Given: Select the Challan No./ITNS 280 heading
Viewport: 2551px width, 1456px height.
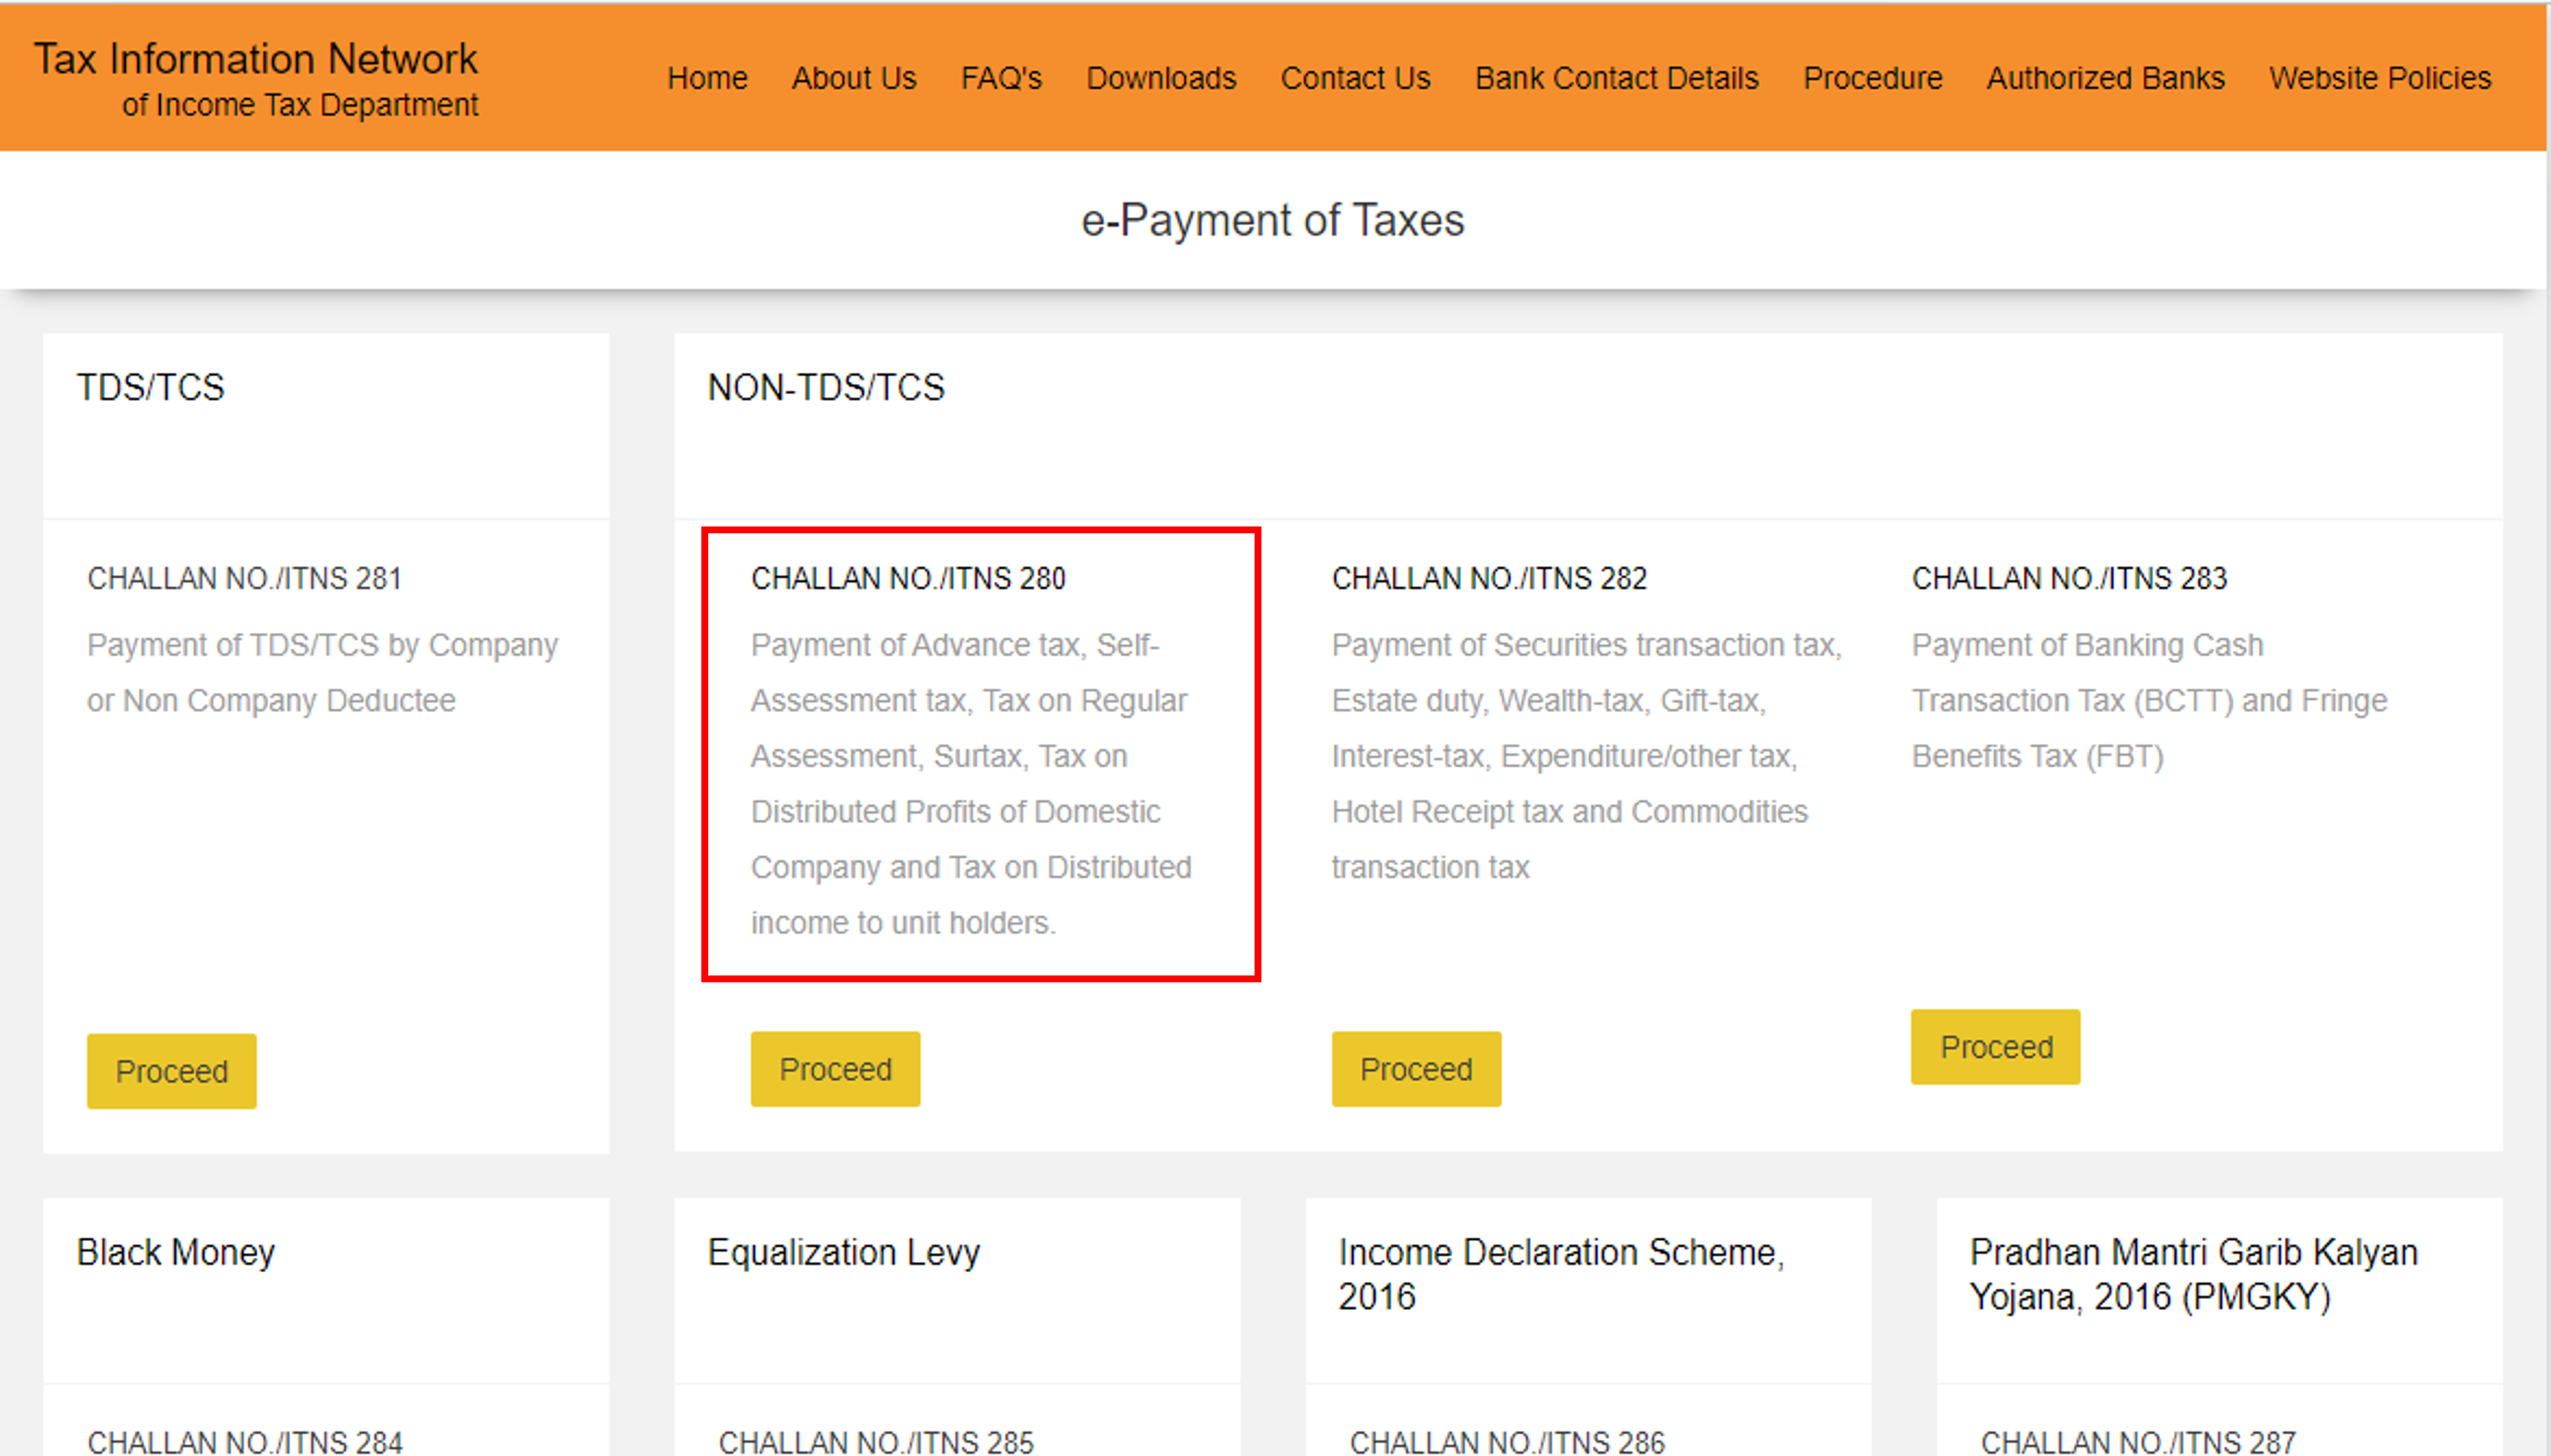Looking at the screenshot, I should click(908, 578).
